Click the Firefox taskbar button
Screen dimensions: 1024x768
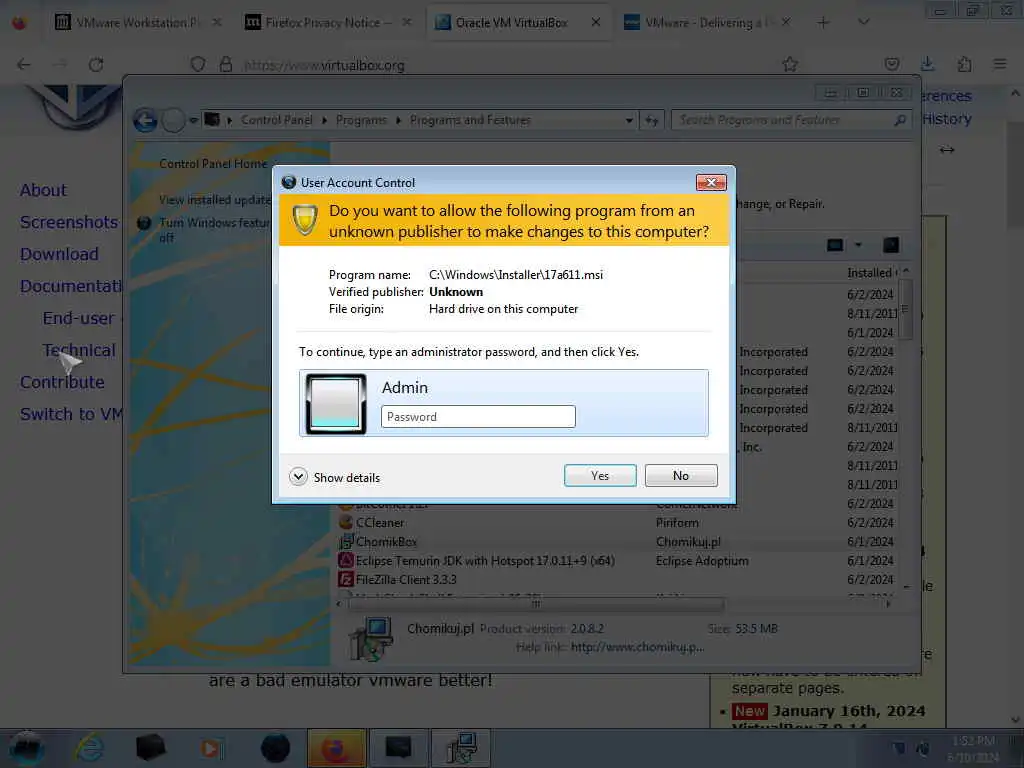(x=336, y=748)
